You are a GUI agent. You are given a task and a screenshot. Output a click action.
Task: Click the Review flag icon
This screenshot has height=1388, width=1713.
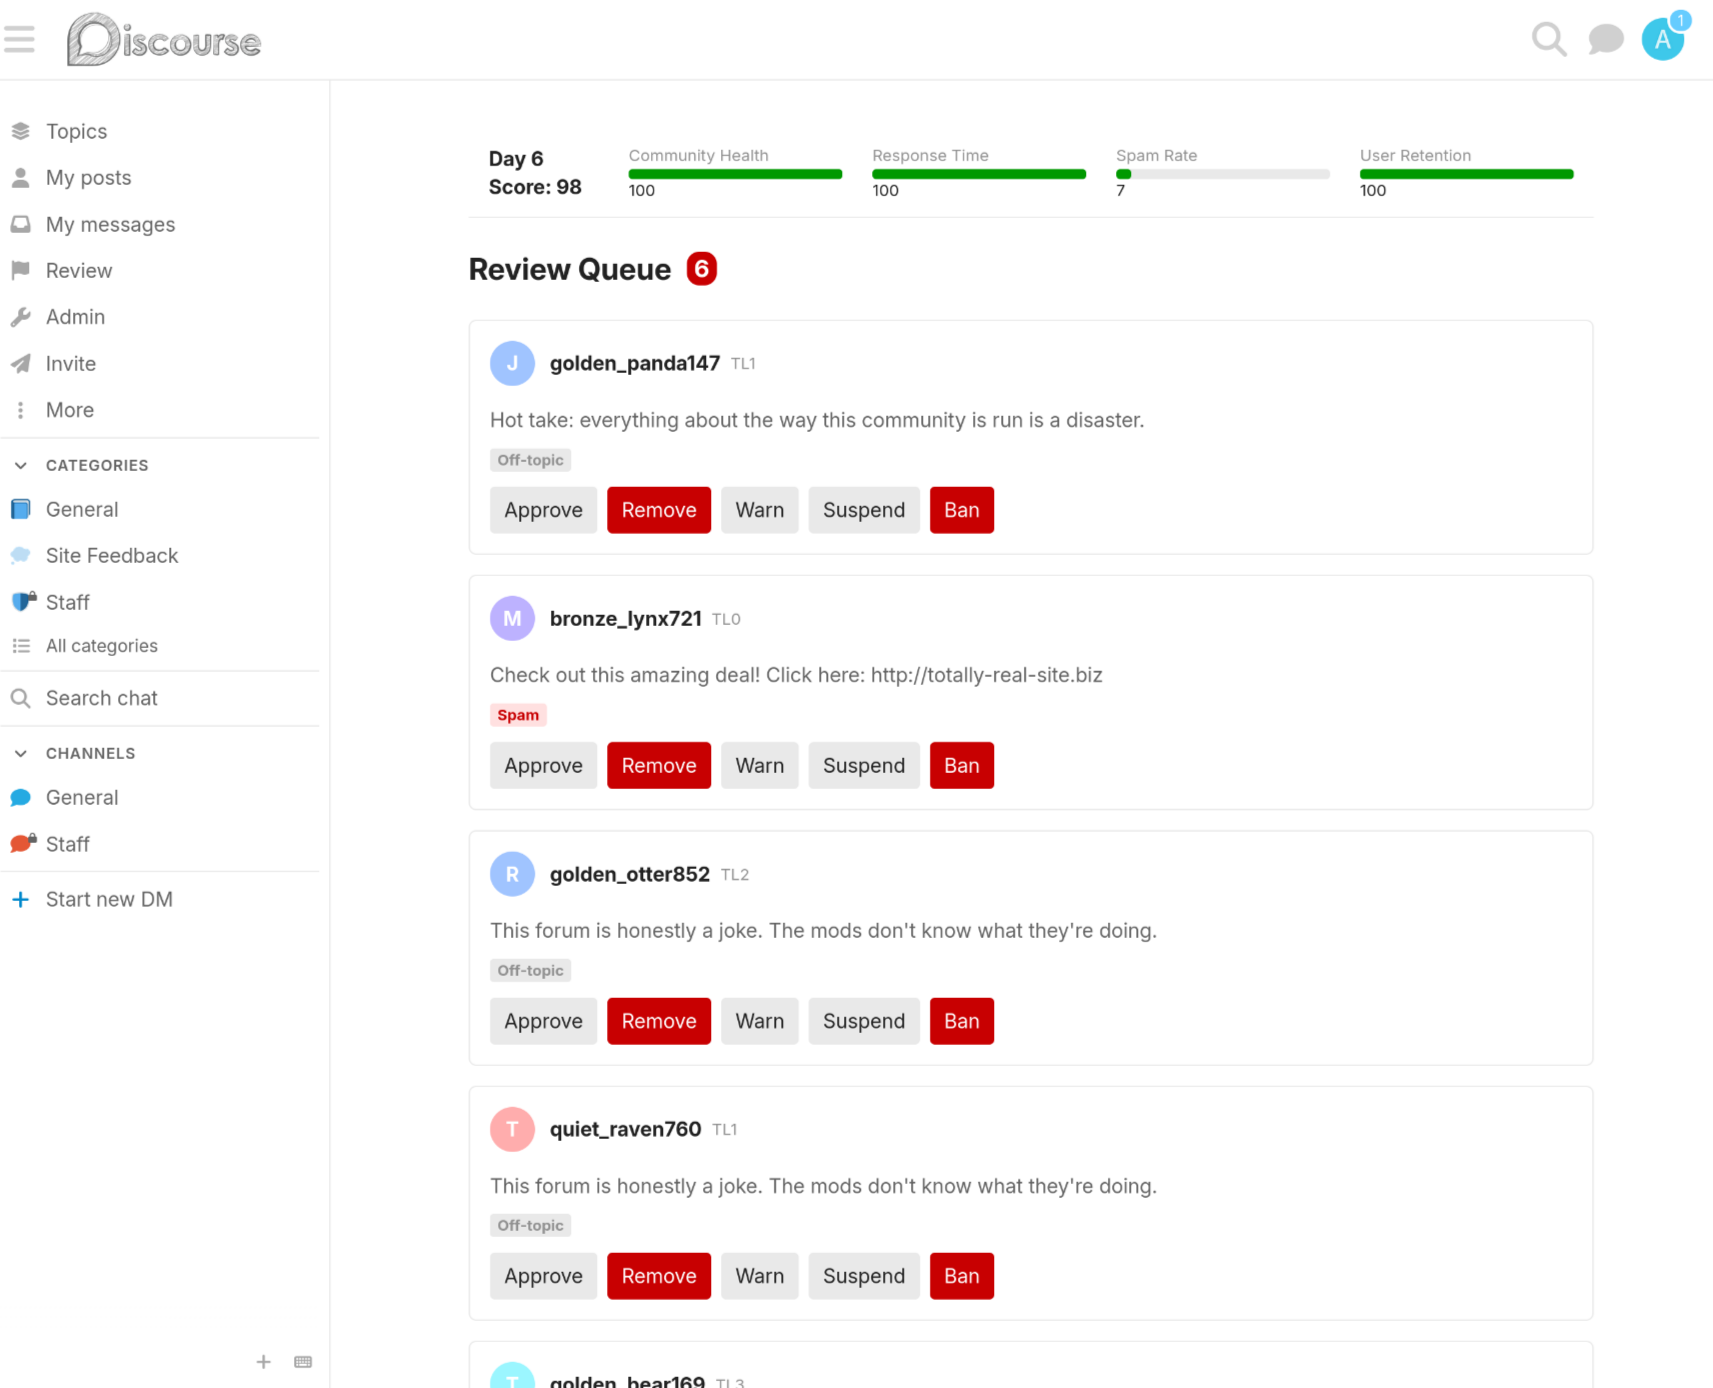(x=21, y=270)
